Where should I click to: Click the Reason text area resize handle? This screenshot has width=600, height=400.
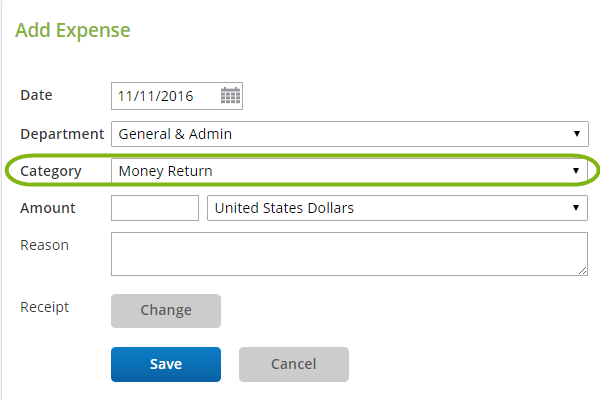(x=582, y=271)
